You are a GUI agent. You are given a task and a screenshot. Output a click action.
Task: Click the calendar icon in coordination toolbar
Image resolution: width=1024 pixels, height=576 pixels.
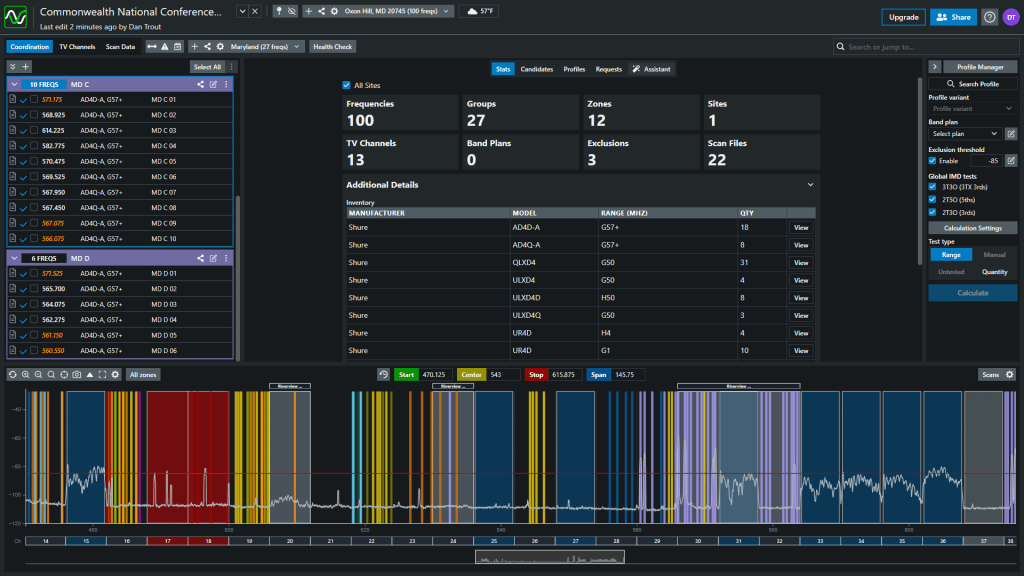[x=177, y=46]
